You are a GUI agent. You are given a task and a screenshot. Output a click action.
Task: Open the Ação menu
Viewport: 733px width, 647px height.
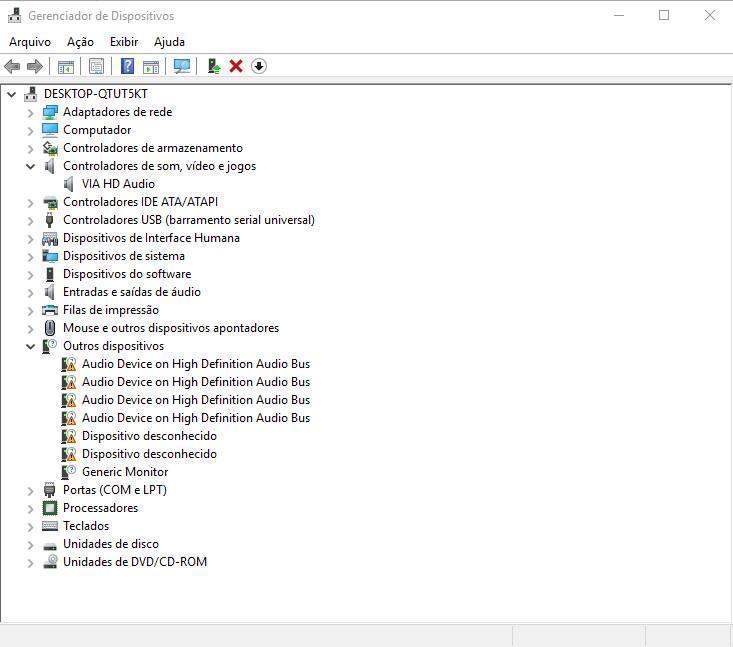point(80,42)
